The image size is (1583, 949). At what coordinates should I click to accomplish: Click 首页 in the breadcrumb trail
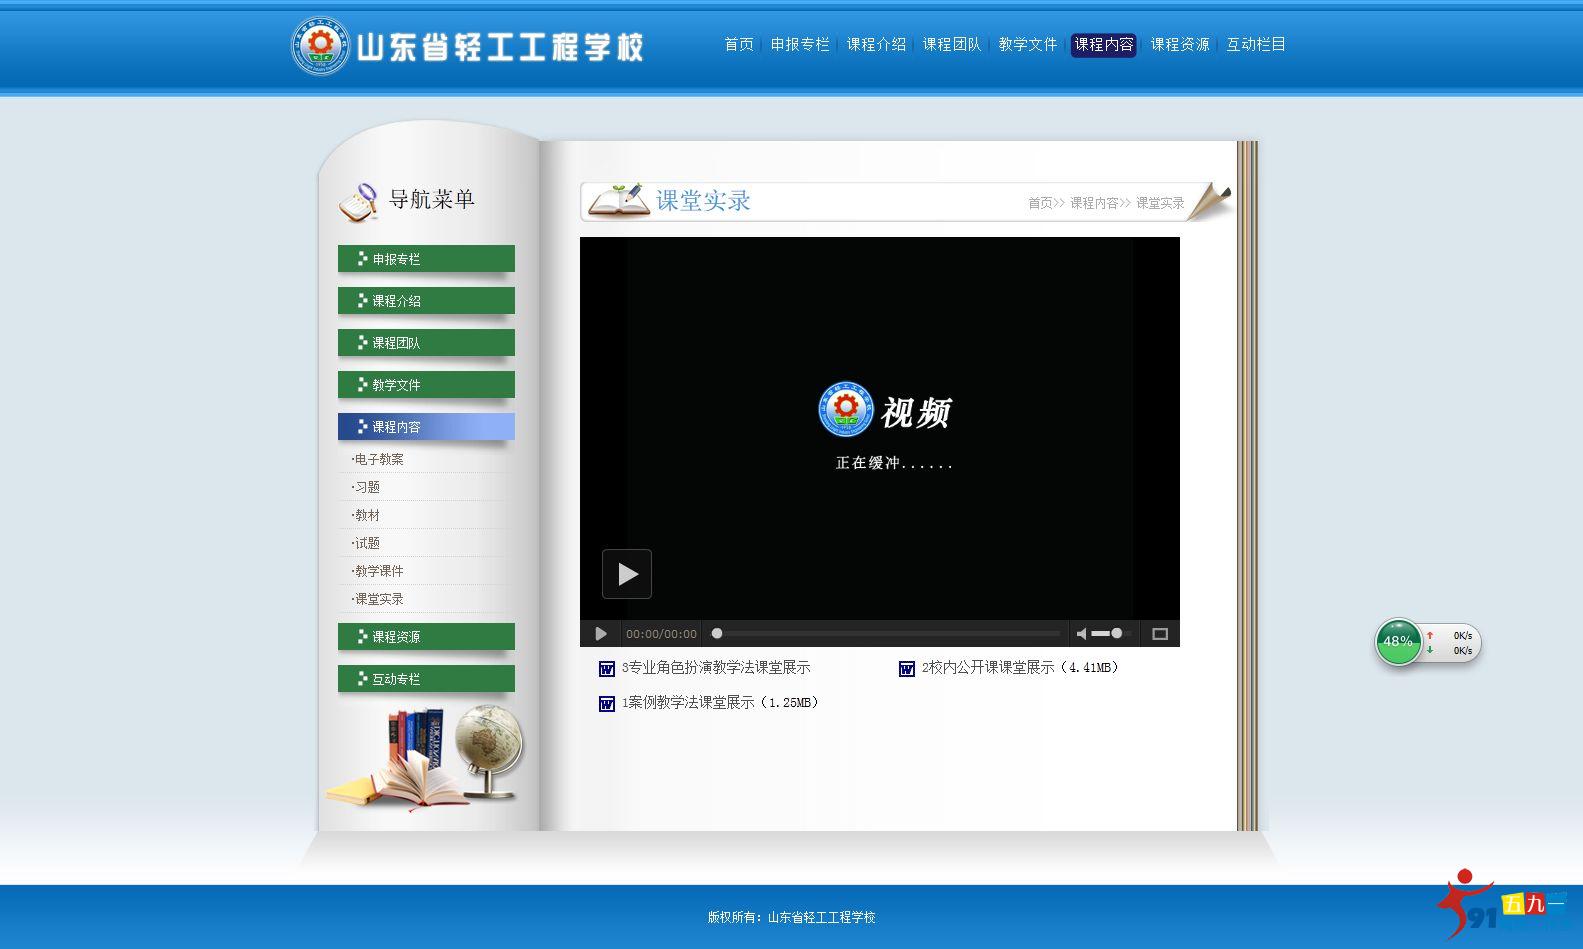(1041, 203)
